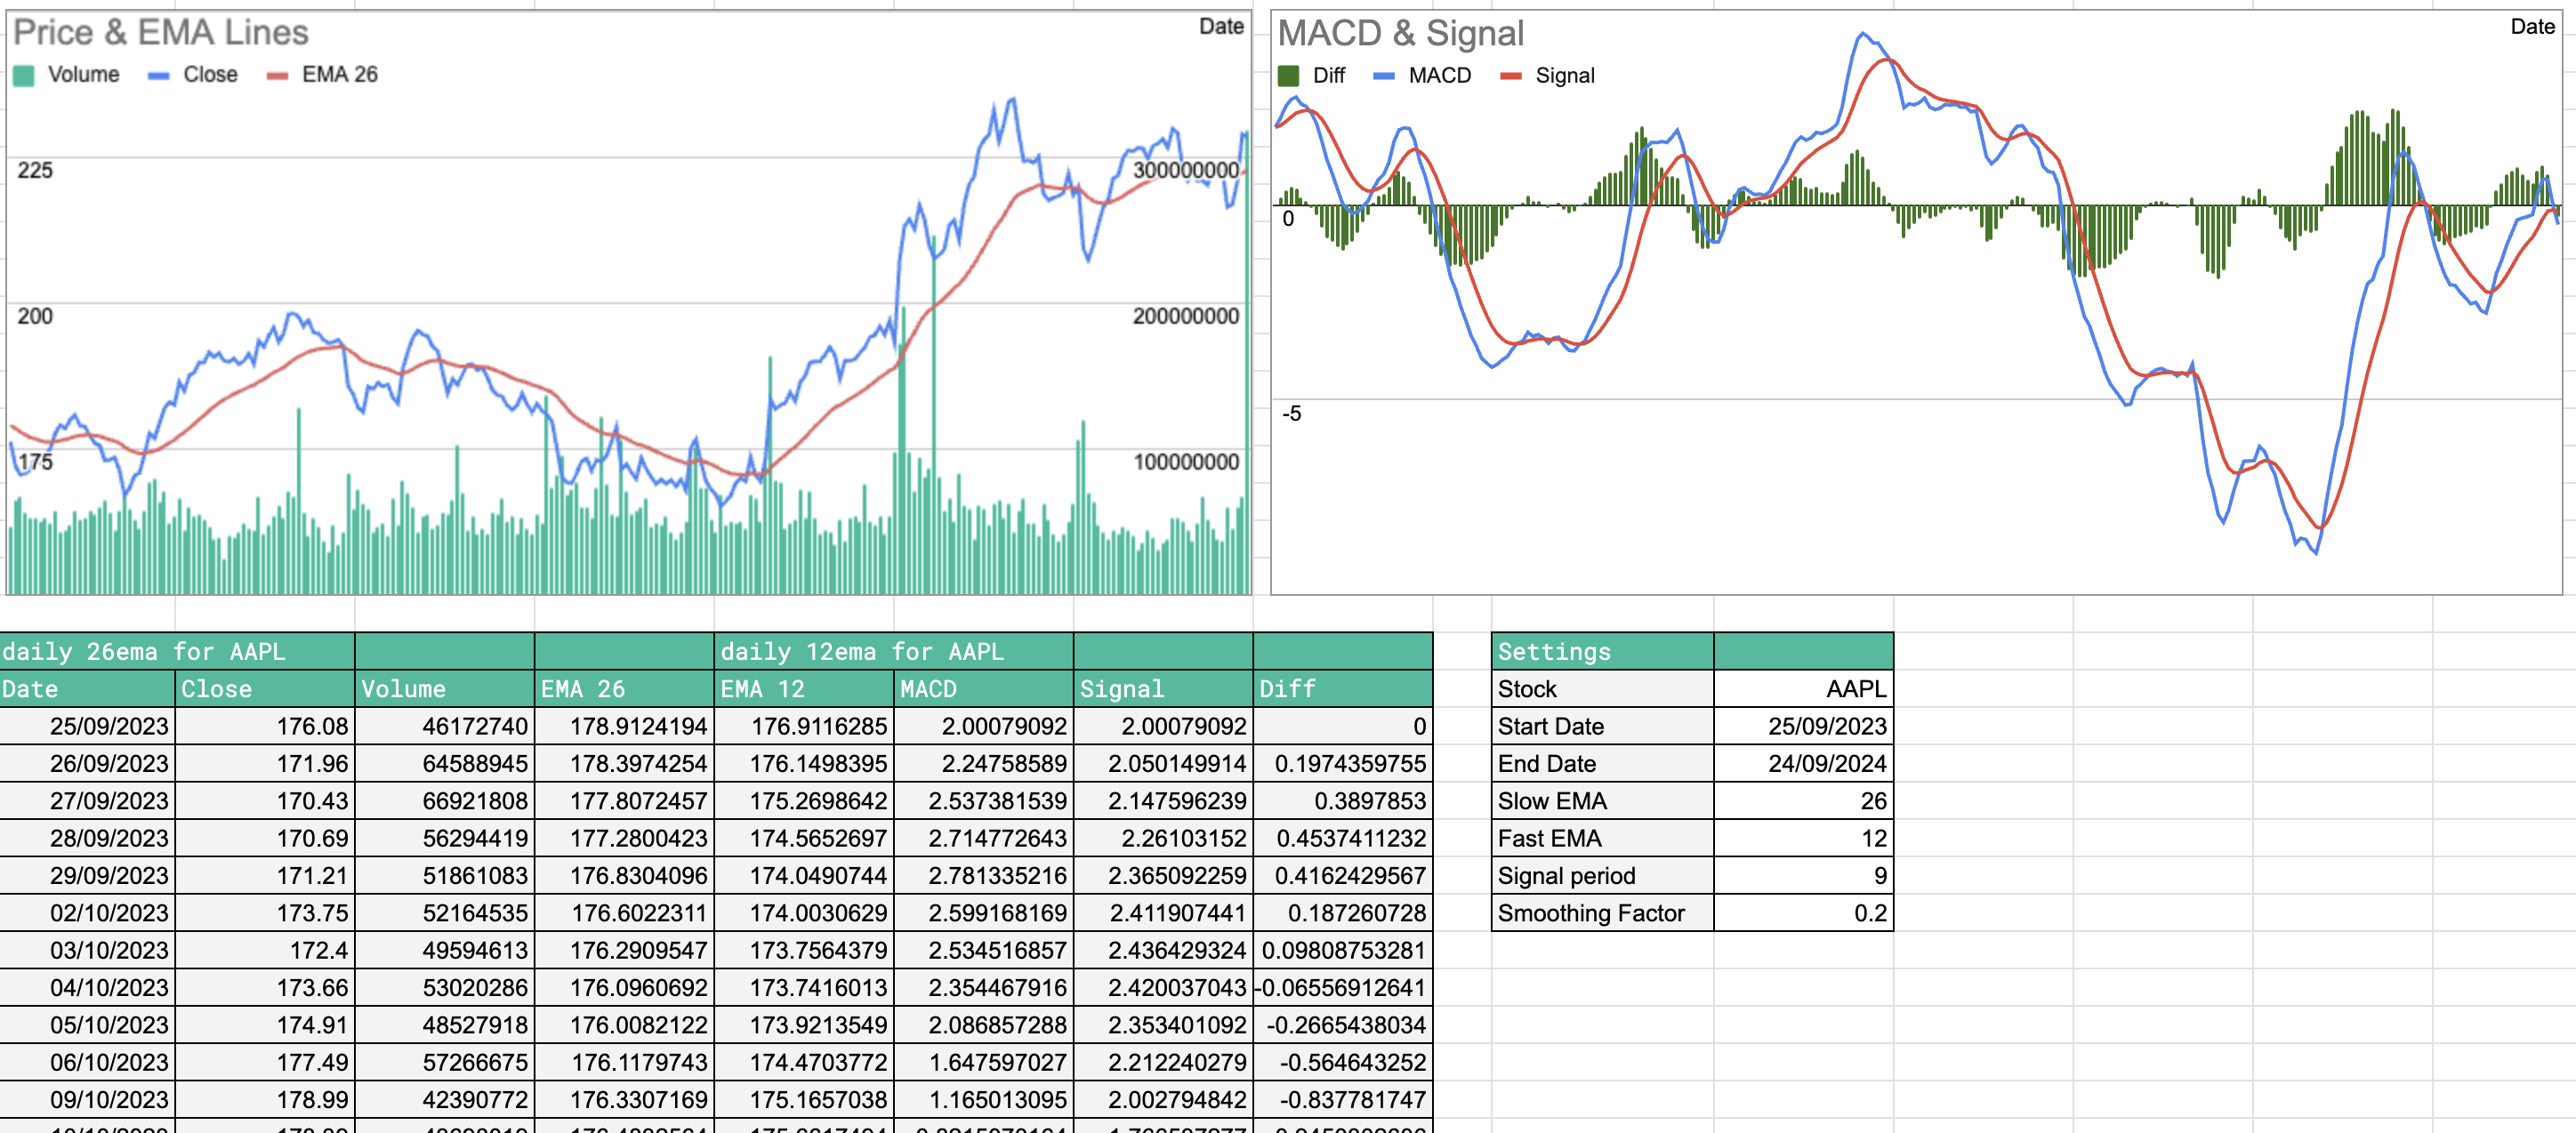Screen dimensions: 2576x1133
Task: Click date cell 26/09/2023
Action: pyautogui.click(x=87, y=764)
